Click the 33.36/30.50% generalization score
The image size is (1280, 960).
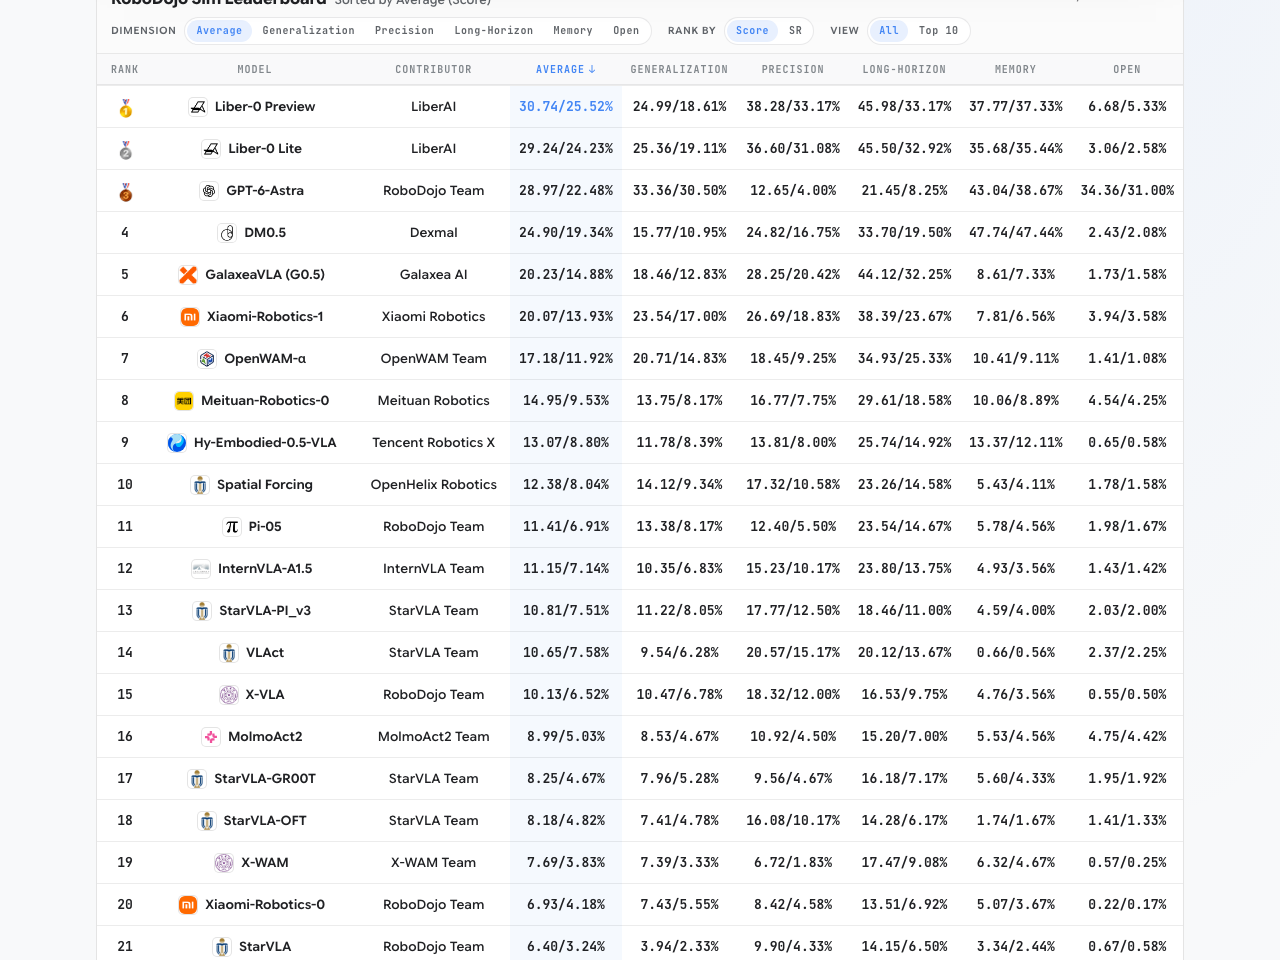[x=679, y=191]
